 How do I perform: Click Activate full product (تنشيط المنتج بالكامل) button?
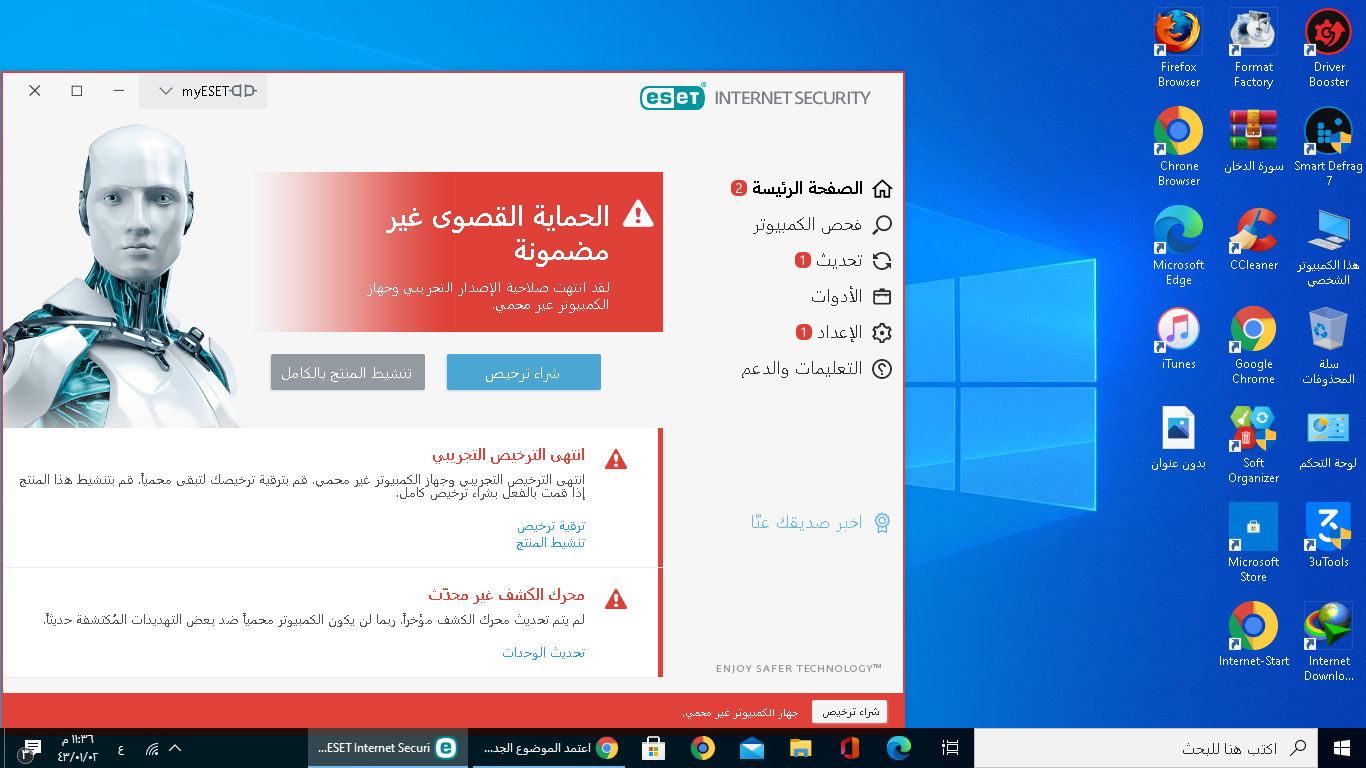[x=347, y=372]
